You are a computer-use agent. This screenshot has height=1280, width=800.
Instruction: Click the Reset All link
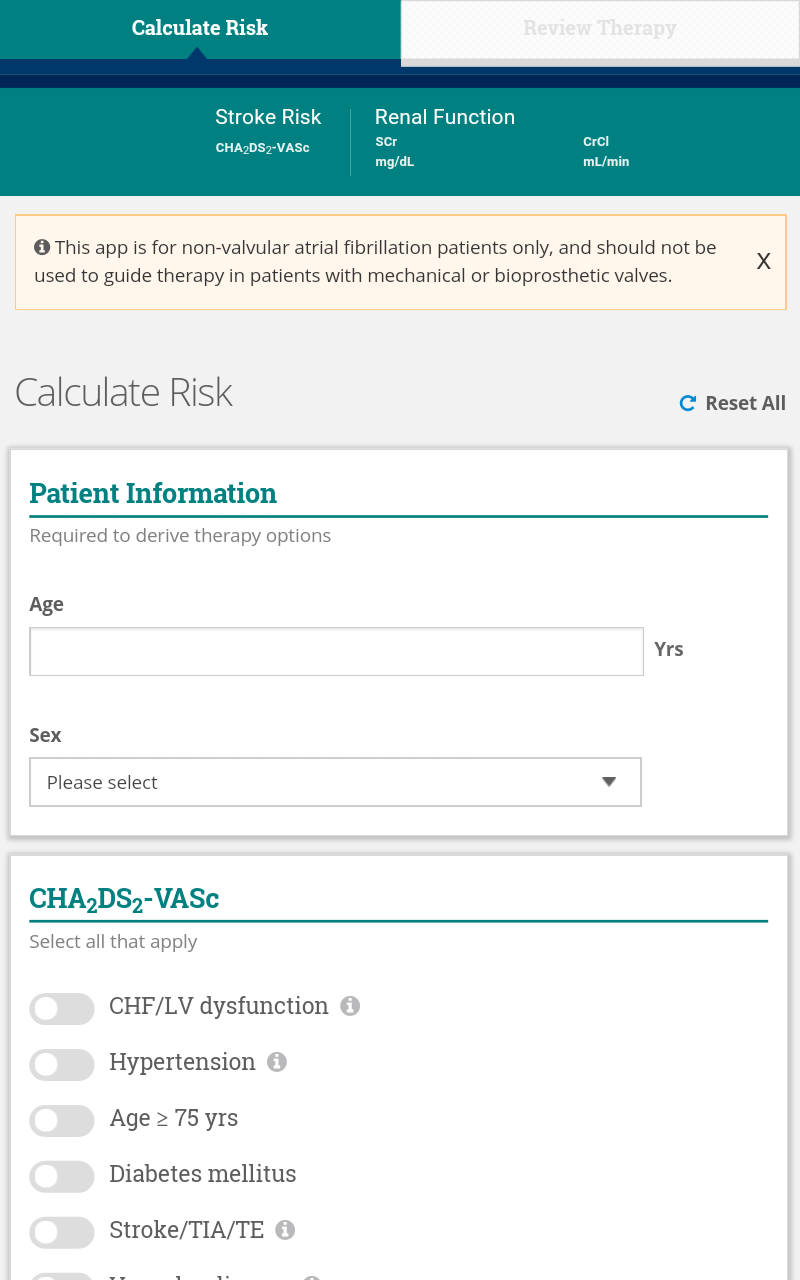(732, 403)
